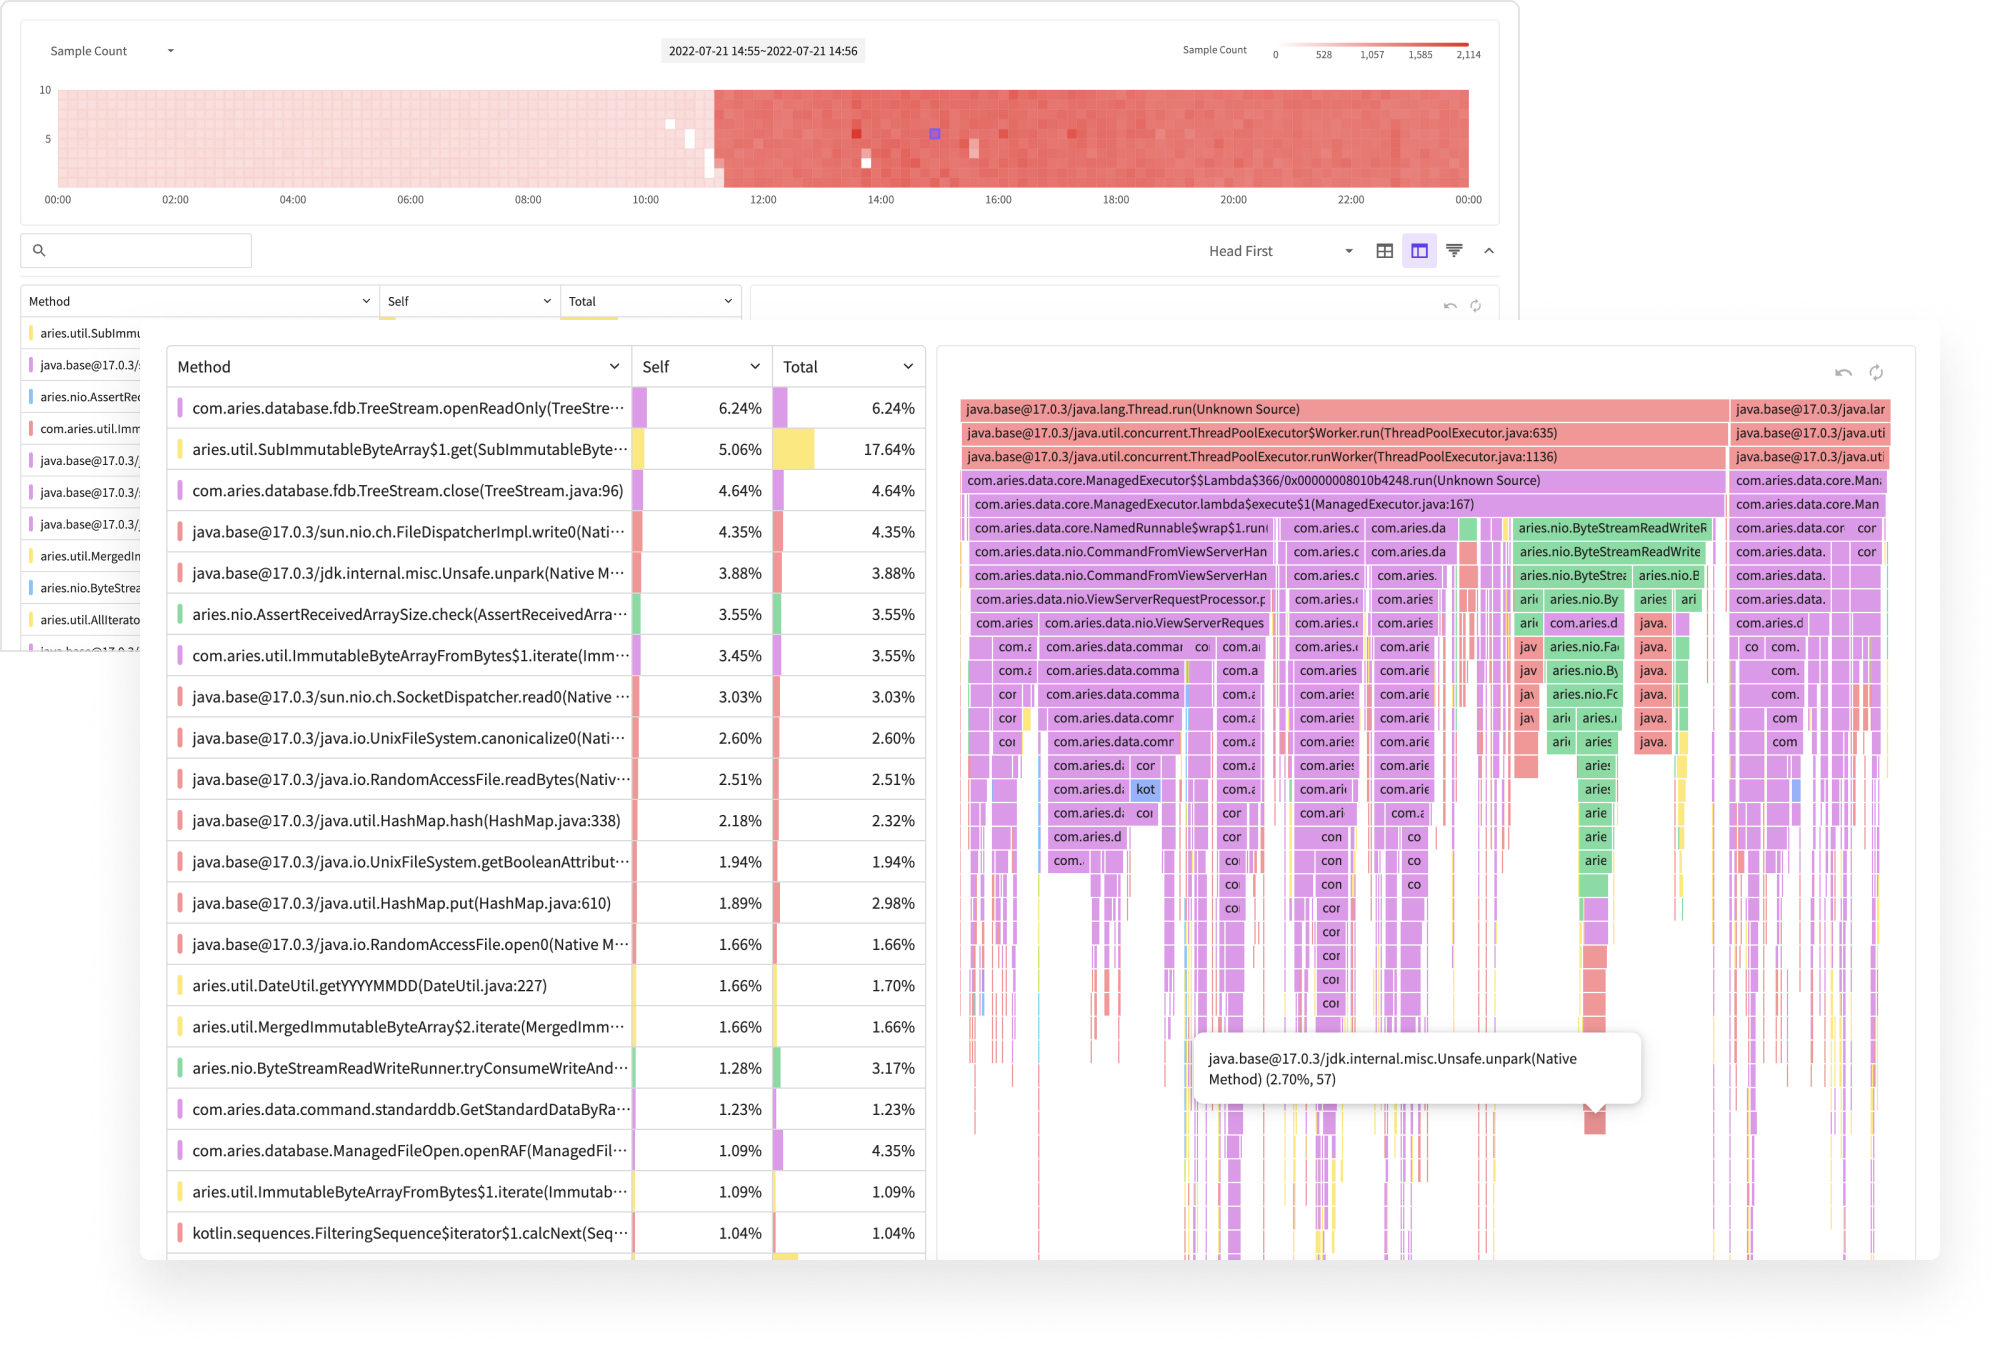Switch to the table grid view layout
The image size is (2000, 1350).
(1384, 250)
